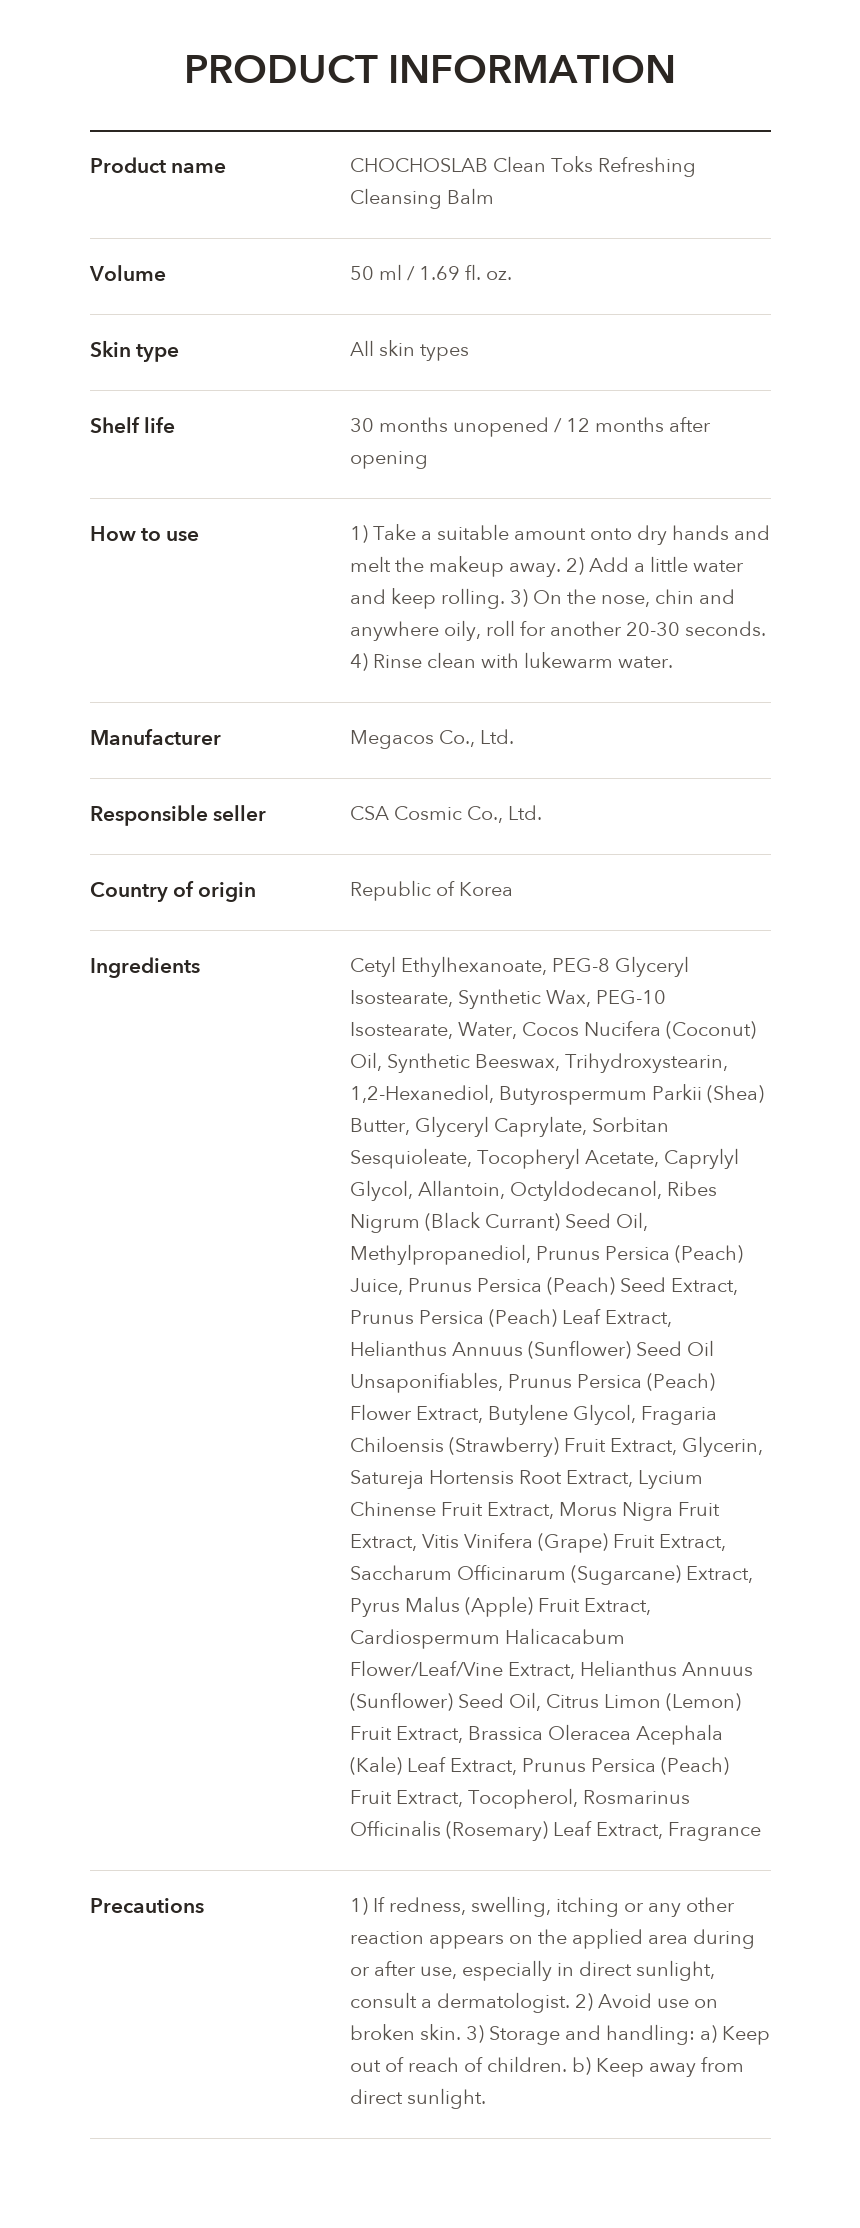Select the Country of origin label

click(173, 890)
